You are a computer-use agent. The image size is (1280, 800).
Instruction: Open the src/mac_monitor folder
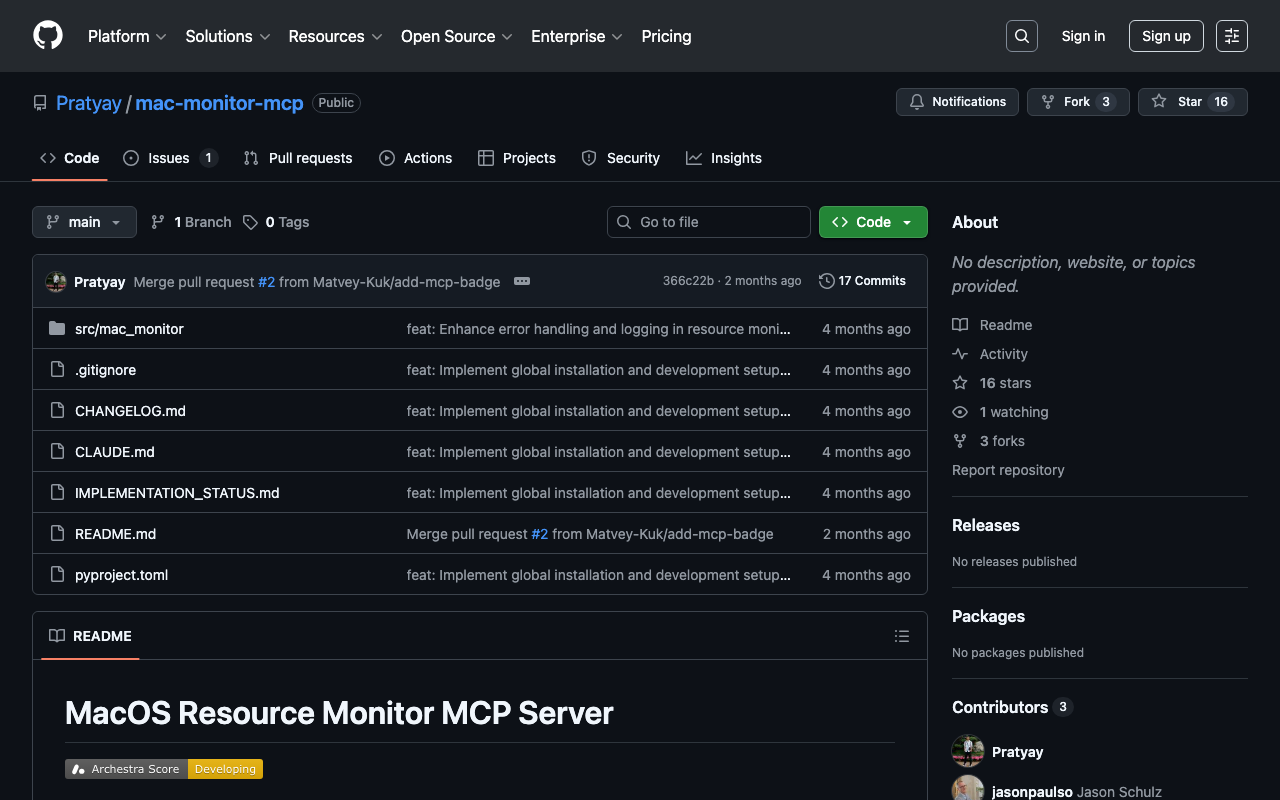tap(129, 329)
